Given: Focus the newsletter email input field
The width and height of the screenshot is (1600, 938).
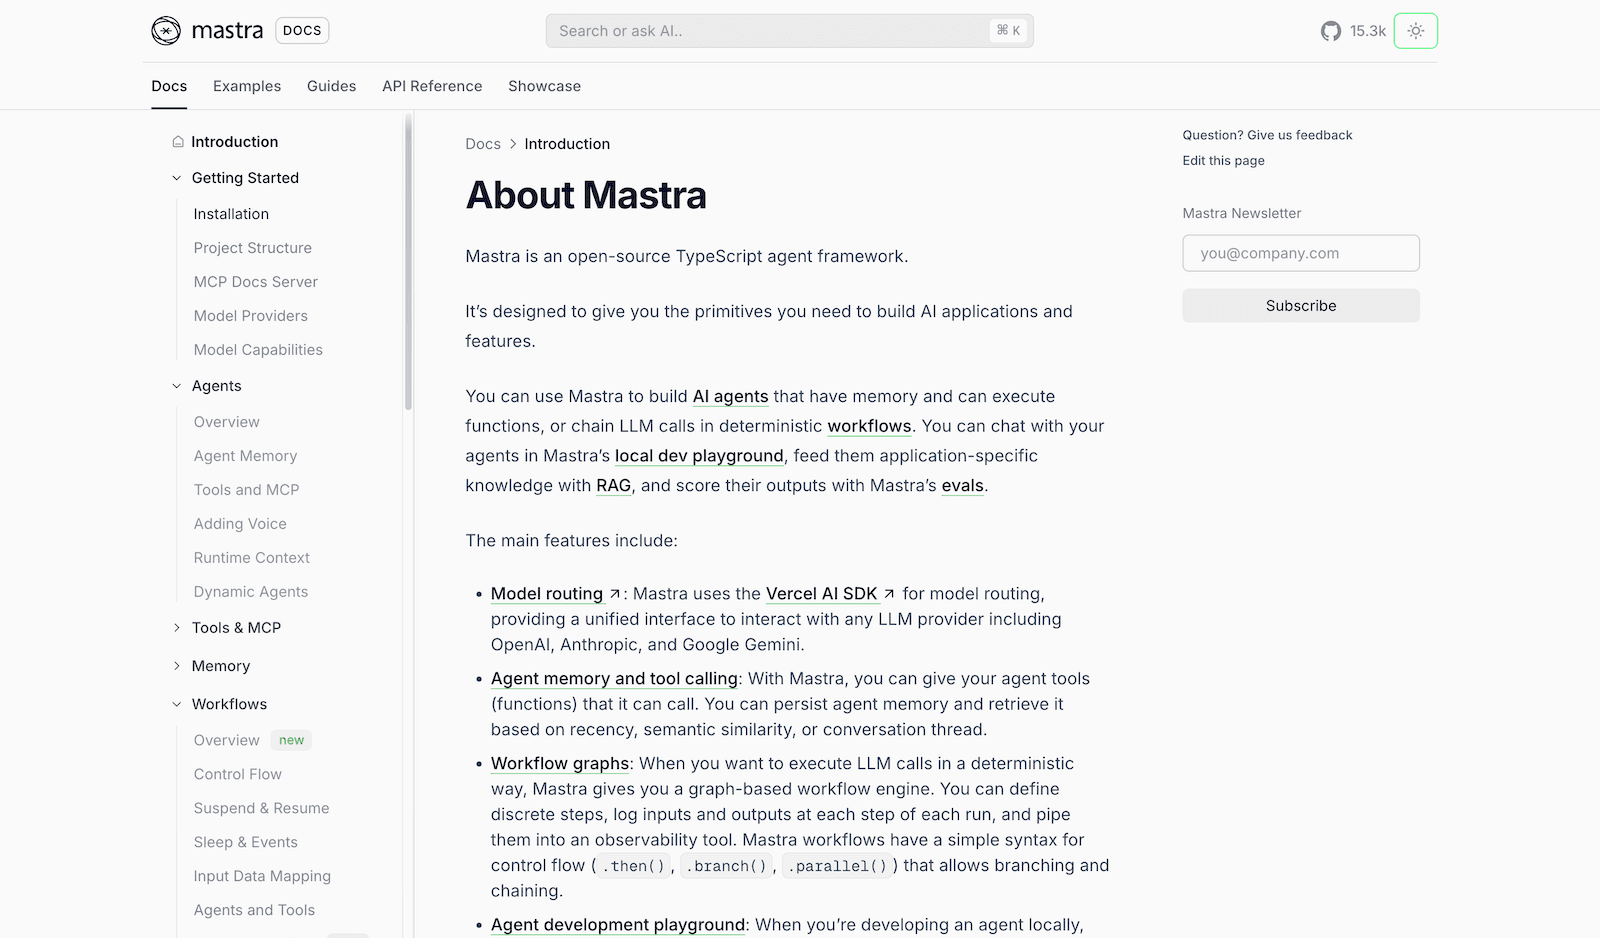Looking at the screenshot, I should click(1300, 253).
